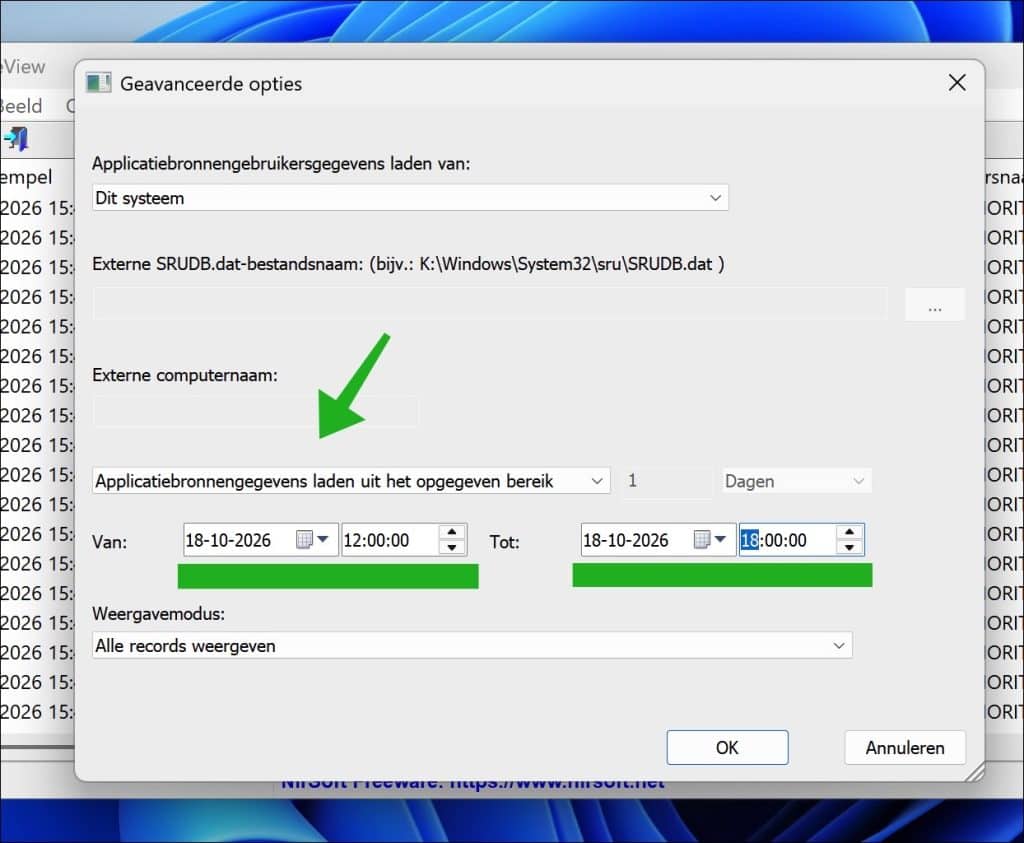Click the '...' browse button for SRUDB.dat
1024x843 pixels.
tap(935, 304)
